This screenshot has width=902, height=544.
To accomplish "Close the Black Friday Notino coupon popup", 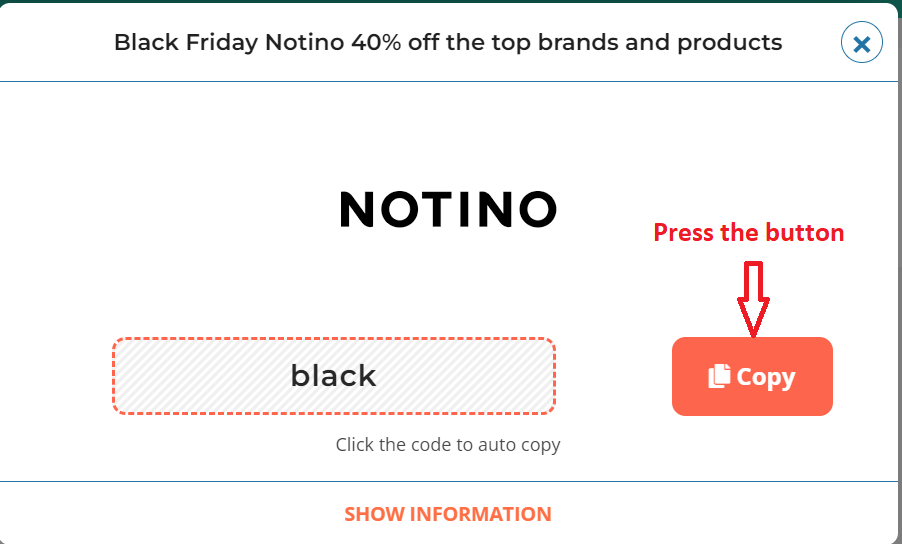I will coord(861,43).
